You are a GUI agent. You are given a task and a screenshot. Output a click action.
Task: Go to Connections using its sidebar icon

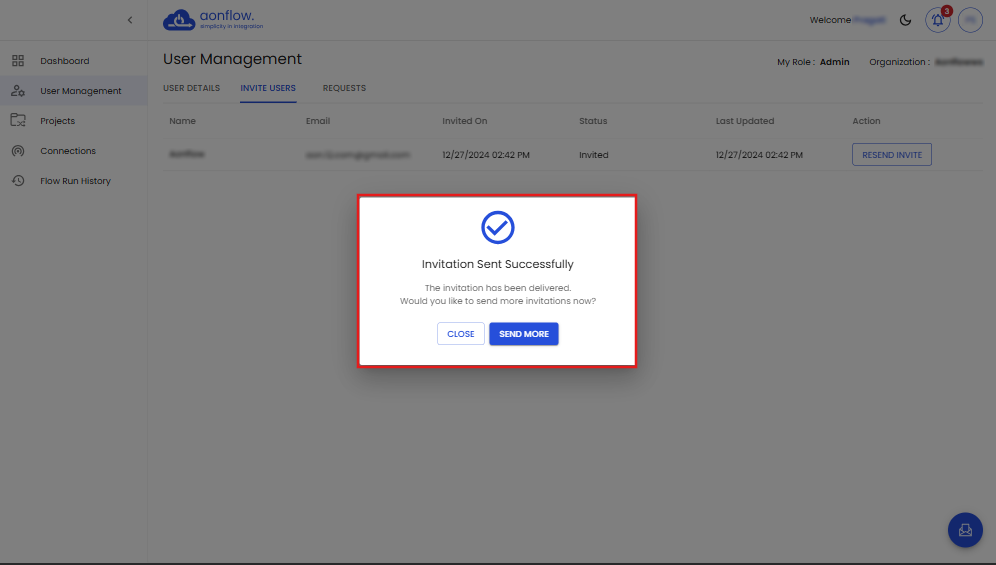18,151
